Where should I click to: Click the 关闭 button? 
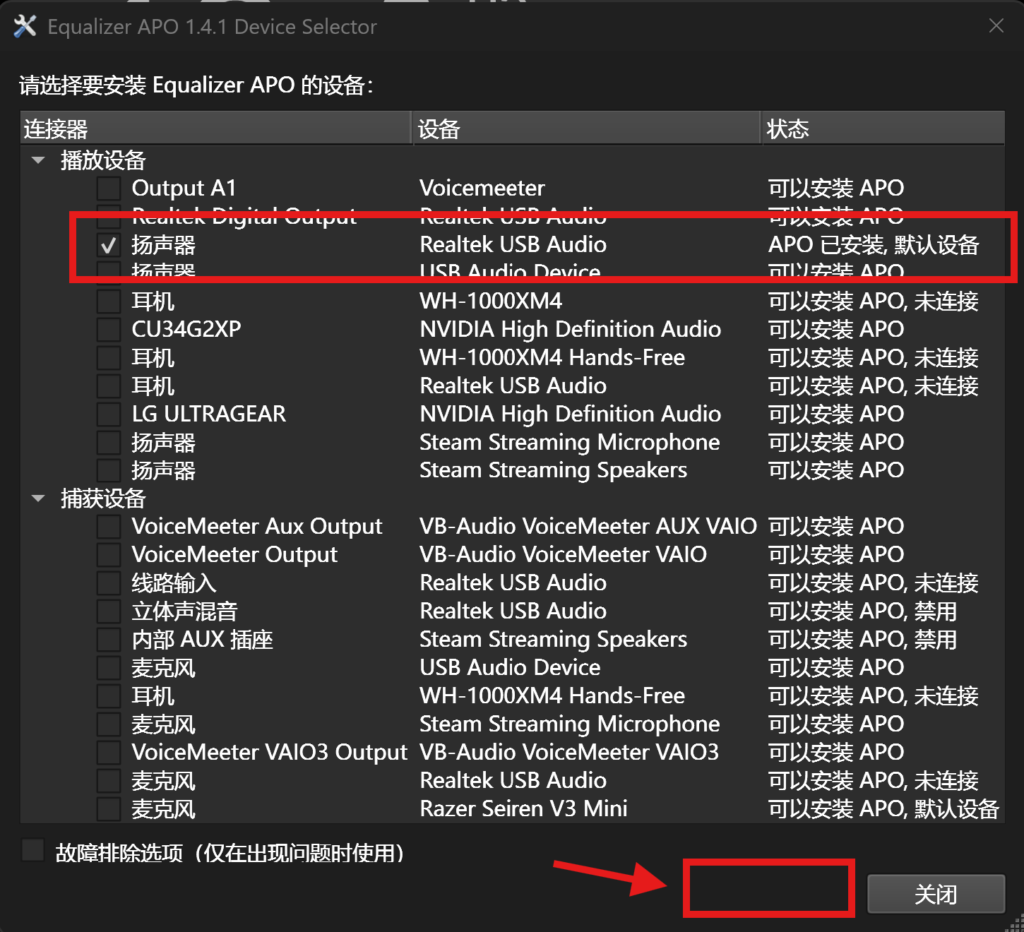click(935, 894)
